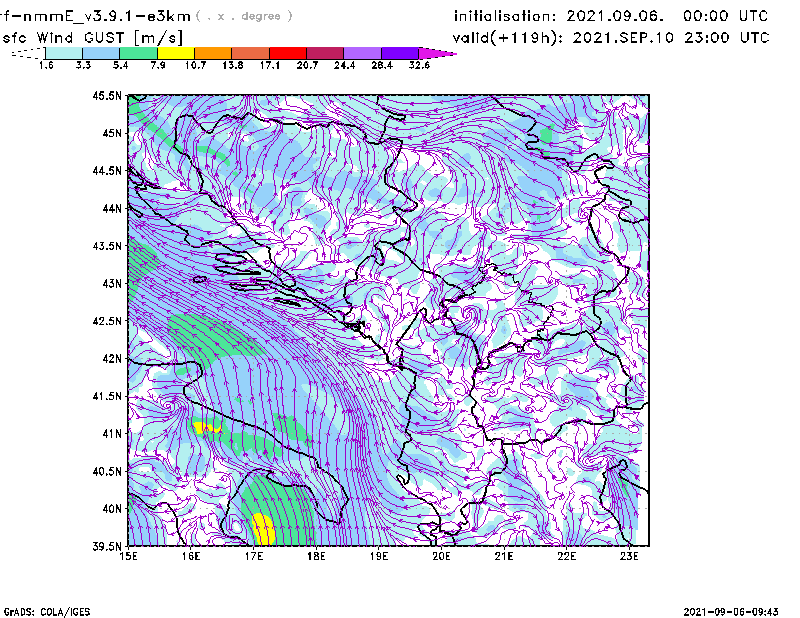Click the "sfc Wind GUST [m/s]" title

point(92,38)
